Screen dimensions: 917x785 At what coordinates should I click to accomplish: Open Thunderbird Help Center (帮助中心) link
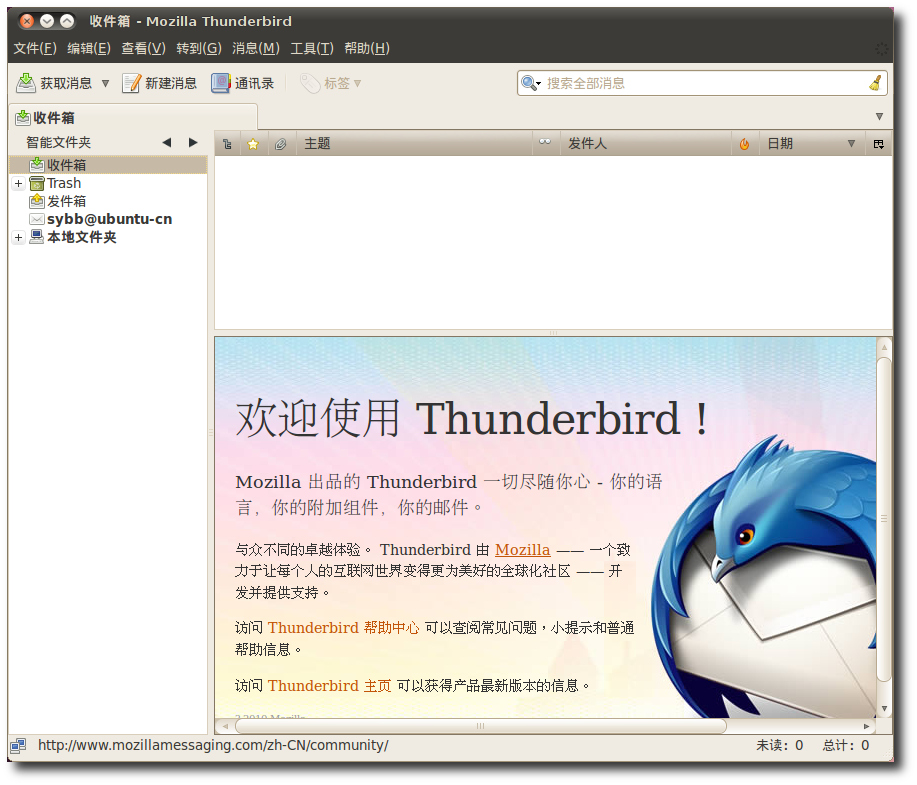click(343, 628)
